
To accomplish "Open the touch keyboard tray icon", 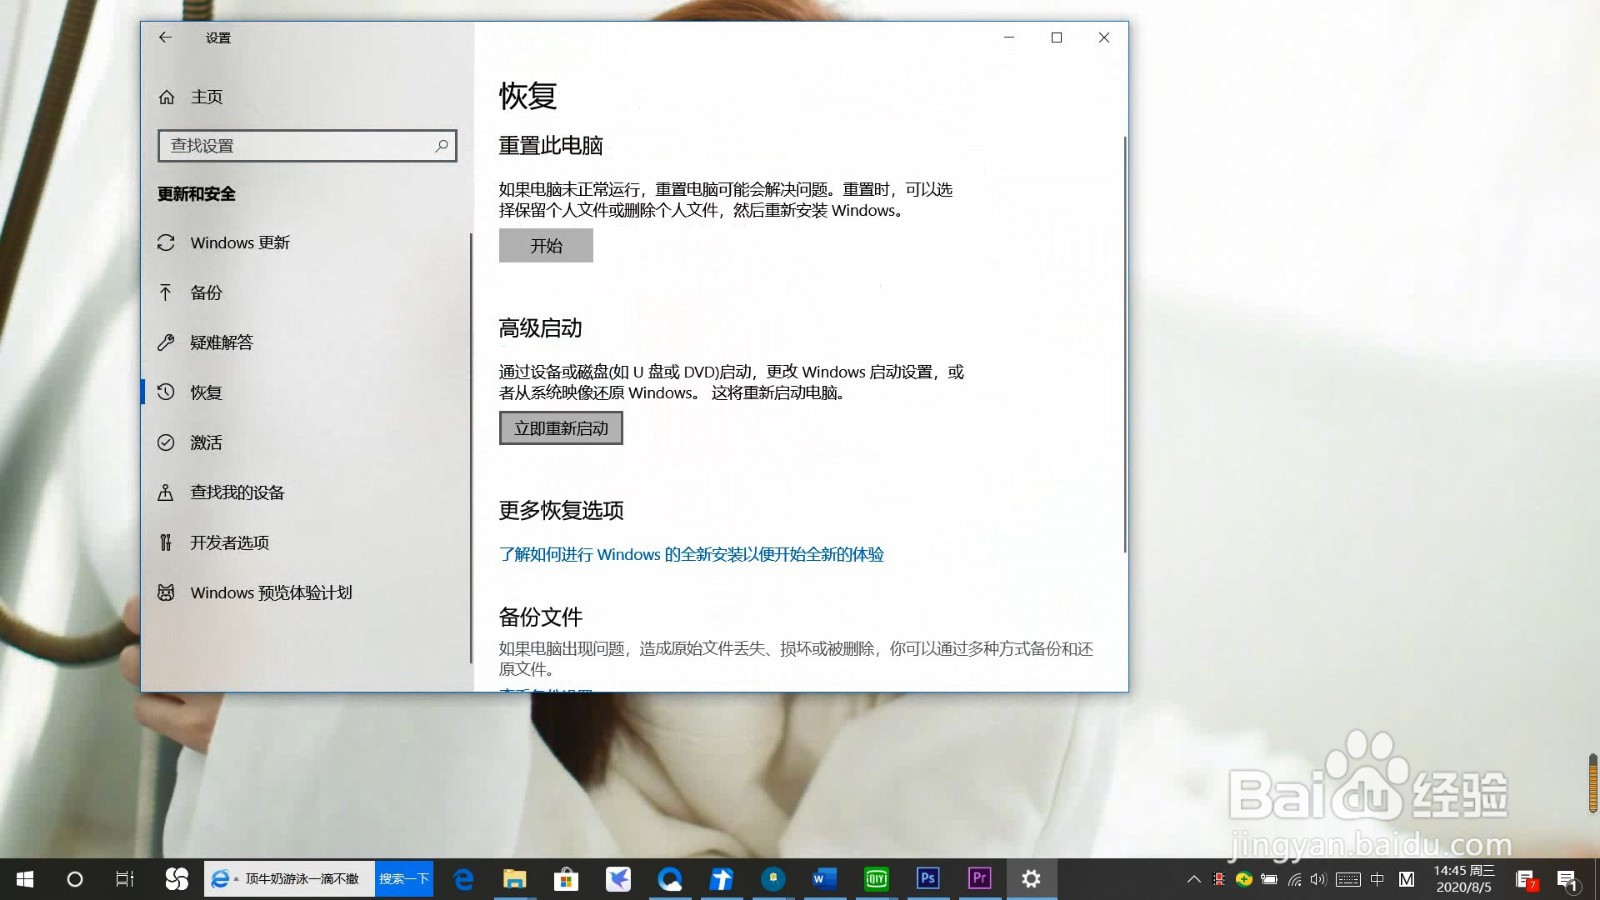I will tap(1348, 880).
